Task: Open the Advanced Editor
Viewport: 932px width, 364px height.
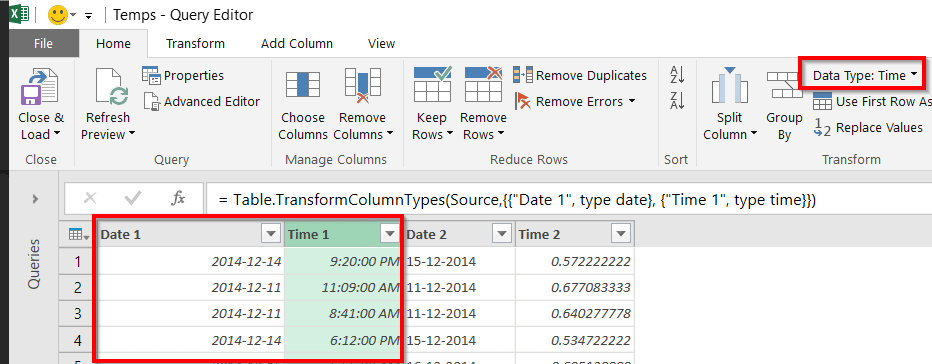Action: tap(202, 102)
